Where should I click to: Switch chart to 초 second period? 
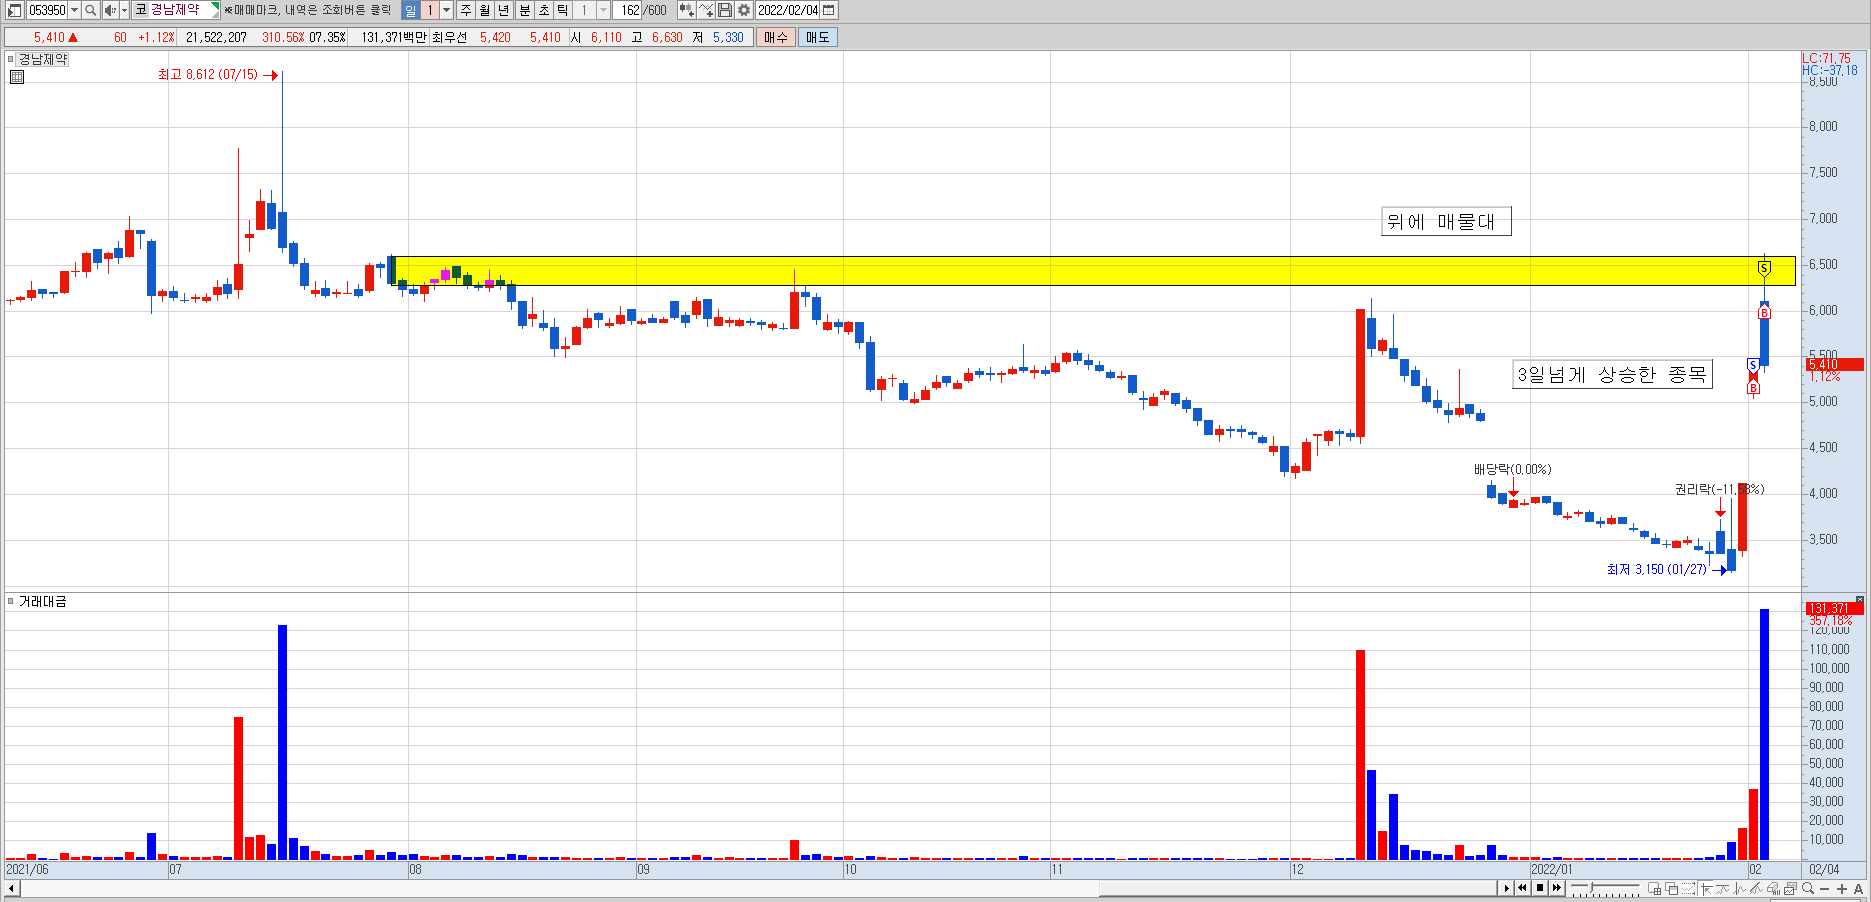click(x=544, y=10)
